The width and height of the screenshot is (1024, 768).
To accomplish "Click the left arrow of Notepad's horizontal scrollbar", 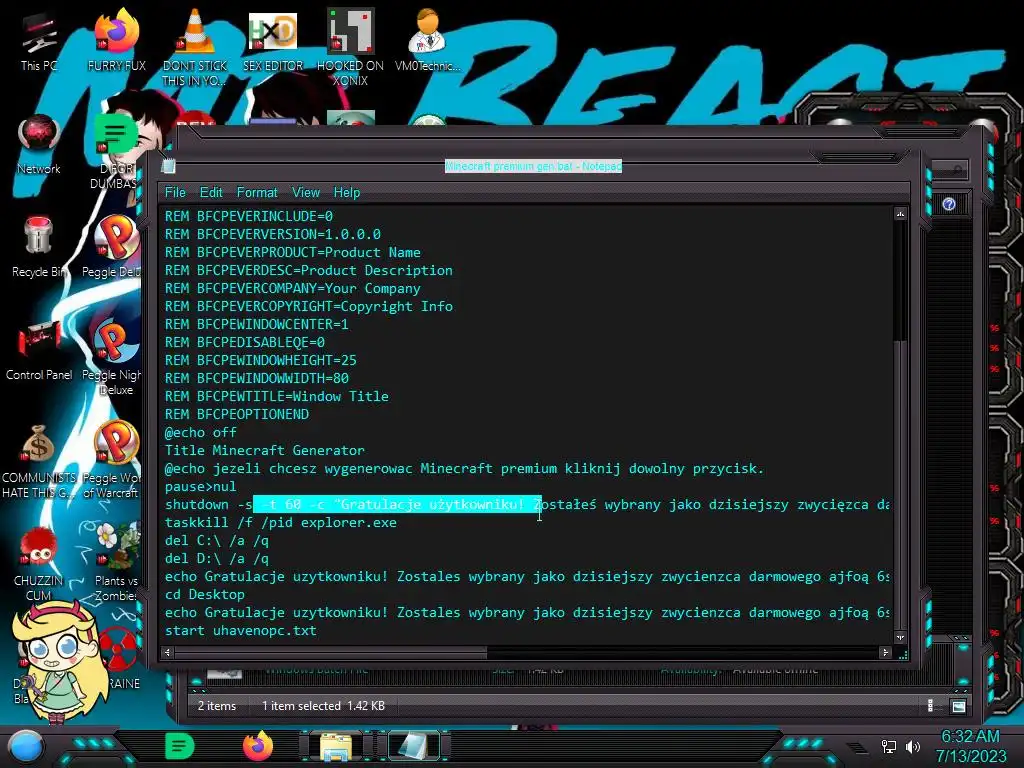I will click(x=167, y=652).
